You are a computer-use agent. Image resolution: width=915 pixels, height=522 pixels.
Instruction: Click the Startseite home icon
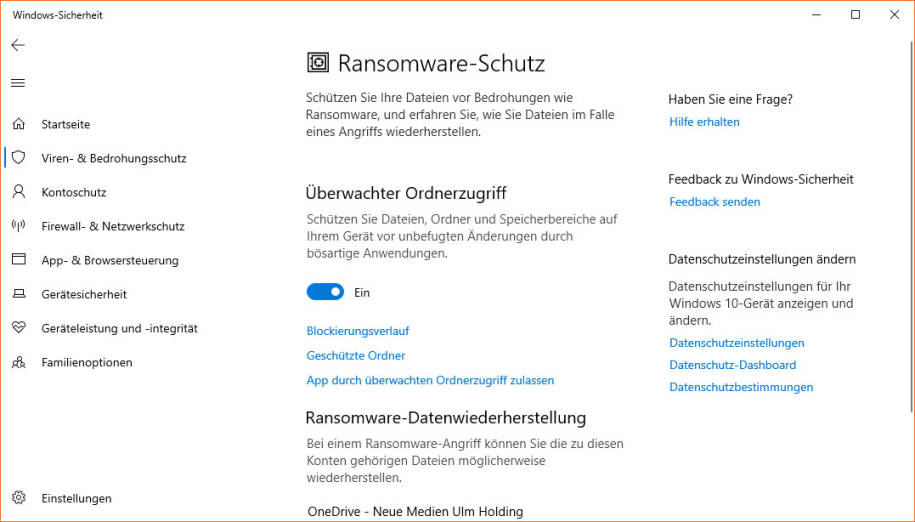19,124
